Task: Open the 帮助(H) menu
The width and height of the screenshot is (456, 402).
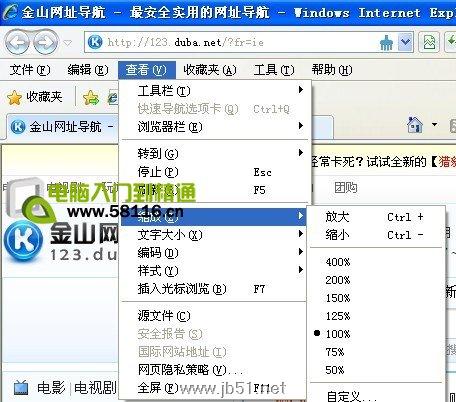Action: coord(332,70)
